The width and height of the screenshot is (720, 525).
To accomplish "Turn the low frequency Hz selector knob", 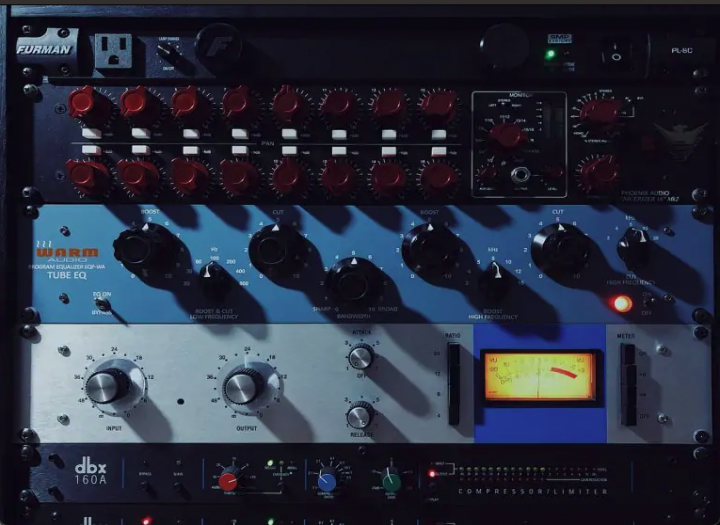I will [213, 277].
